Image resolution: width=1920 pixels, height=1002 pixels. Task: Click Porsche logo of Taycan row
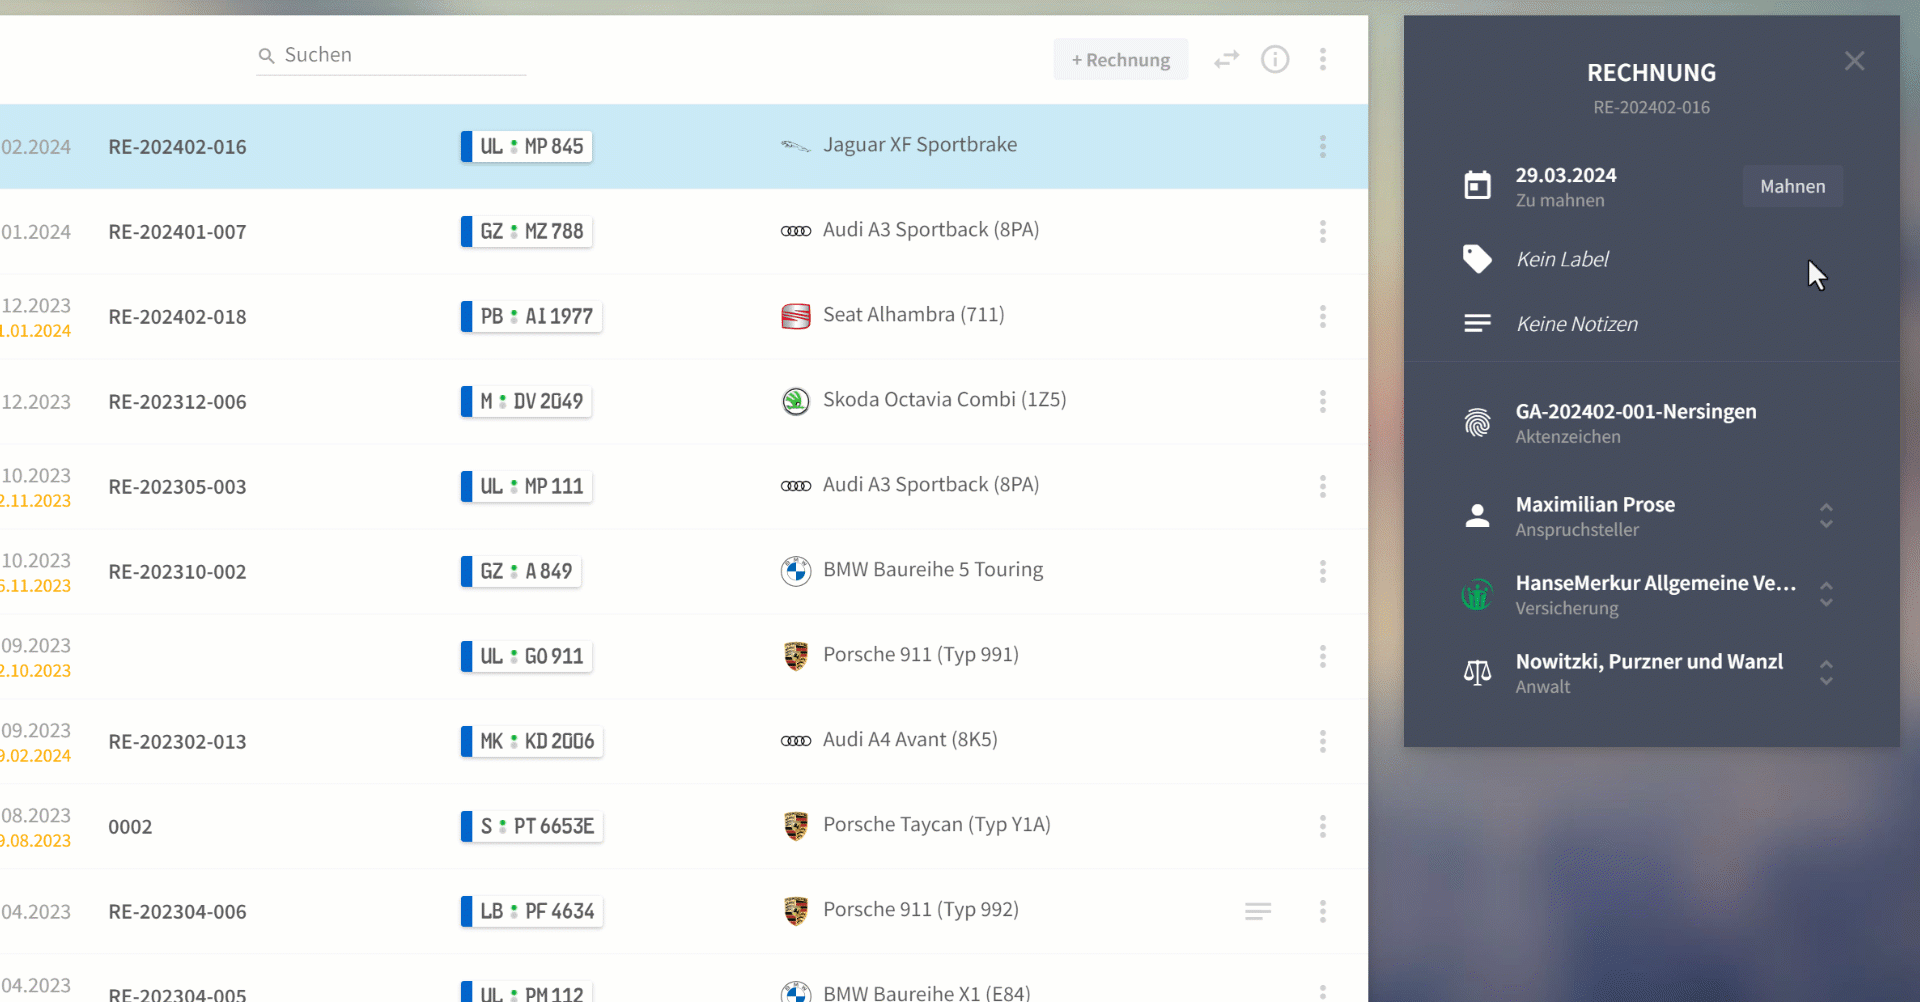[x=796, y=826]
